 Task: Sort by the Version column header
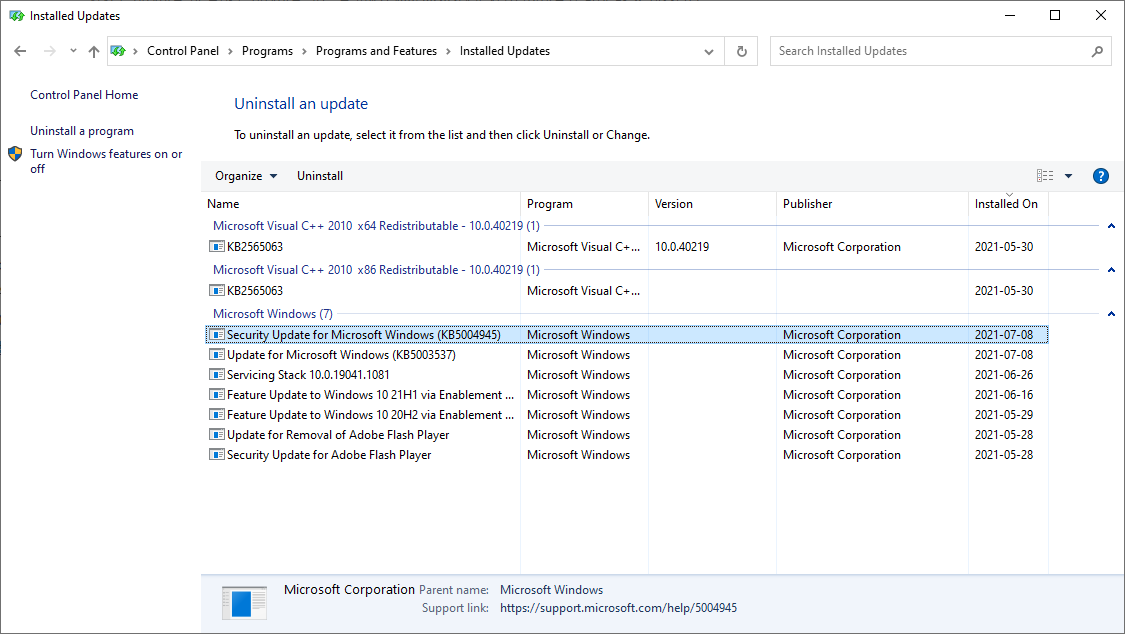[x=712, y=204]
